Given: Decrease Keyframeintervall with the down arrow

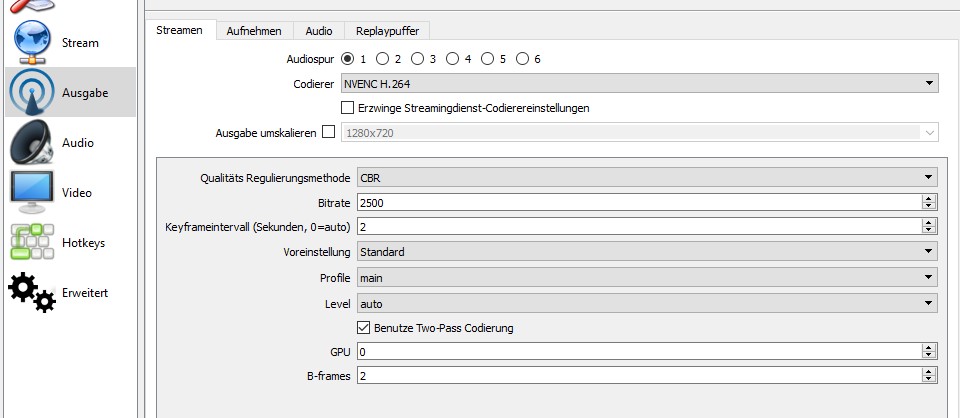Looking at the screenshot, I should pyautogui.click(x=929, y=231).
